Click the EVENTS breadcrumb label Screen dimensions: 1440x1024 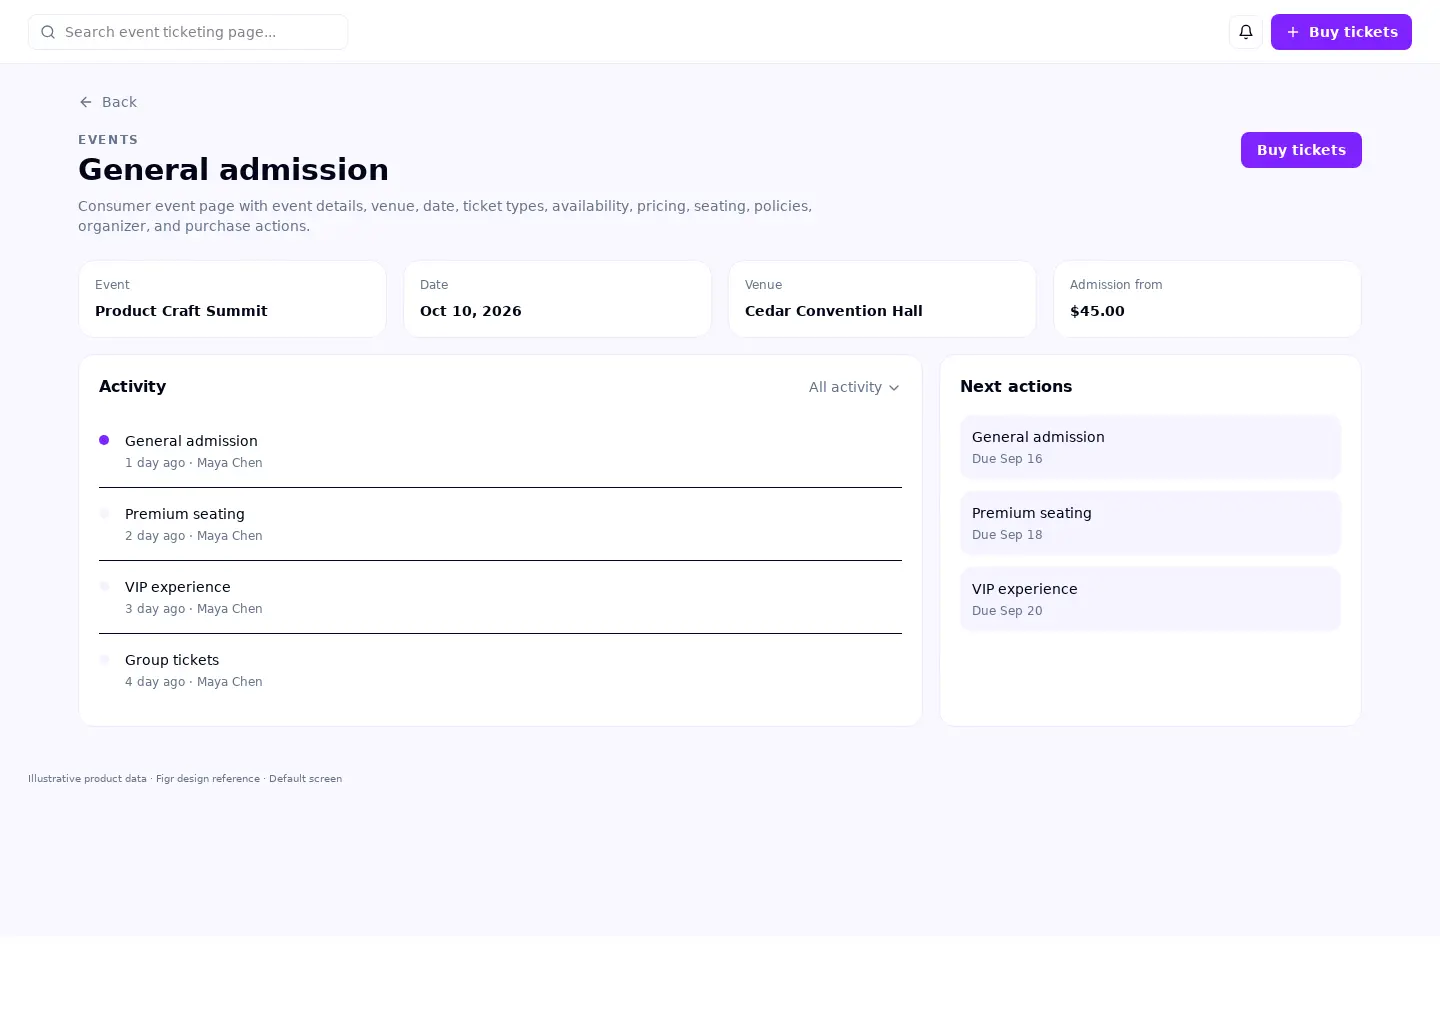(108, 140)
